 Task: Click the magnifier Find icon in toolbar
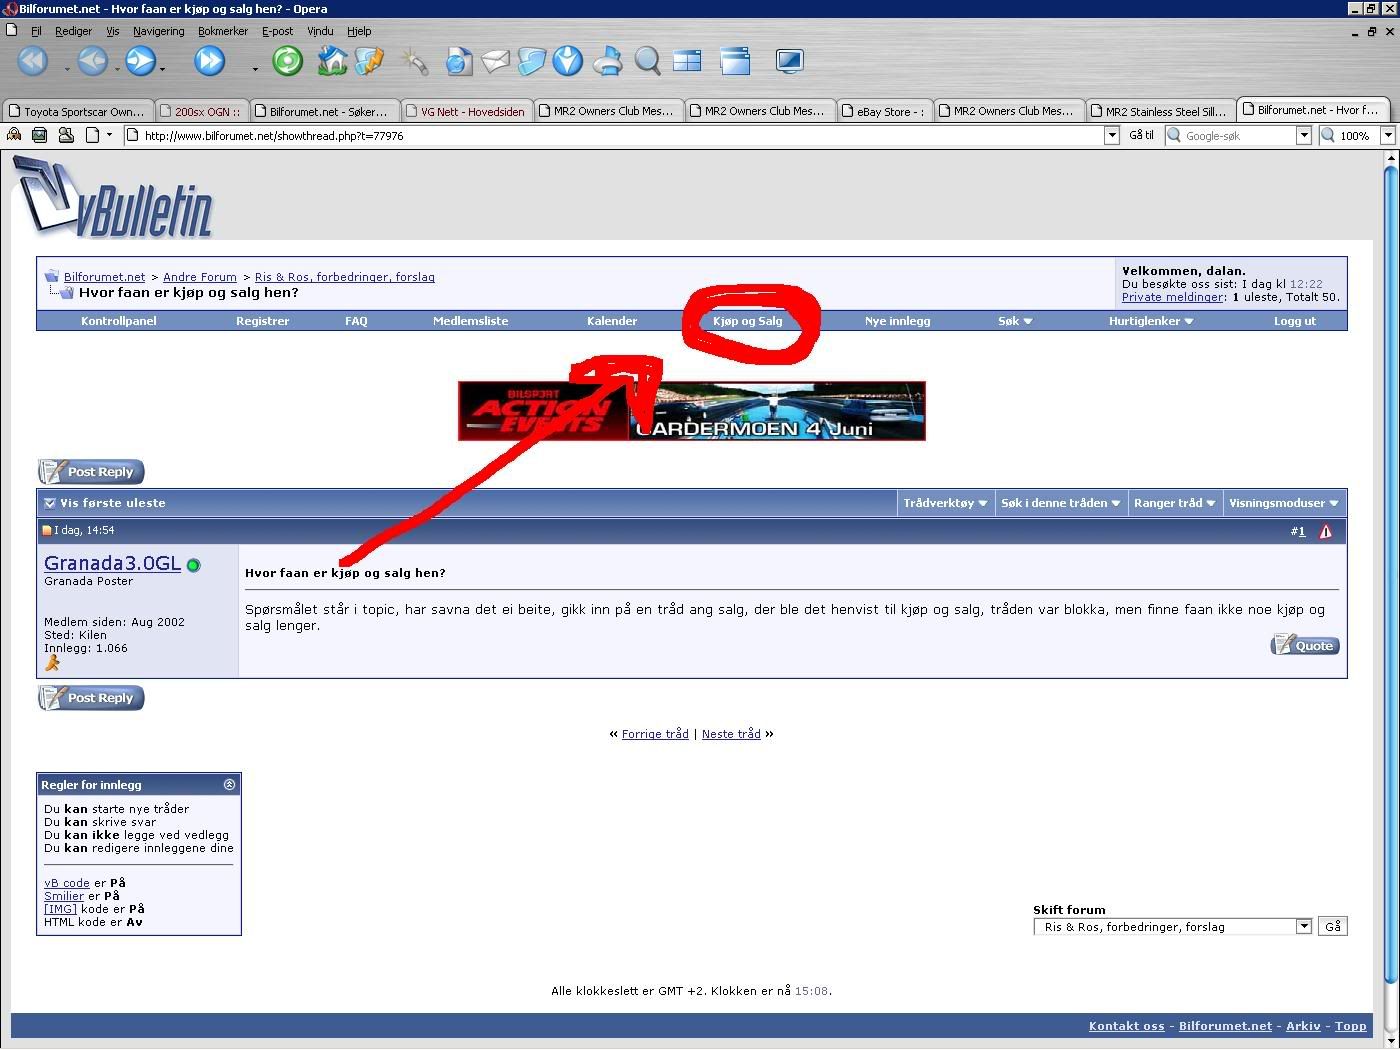pyautogui.click(x=647, y=61)
